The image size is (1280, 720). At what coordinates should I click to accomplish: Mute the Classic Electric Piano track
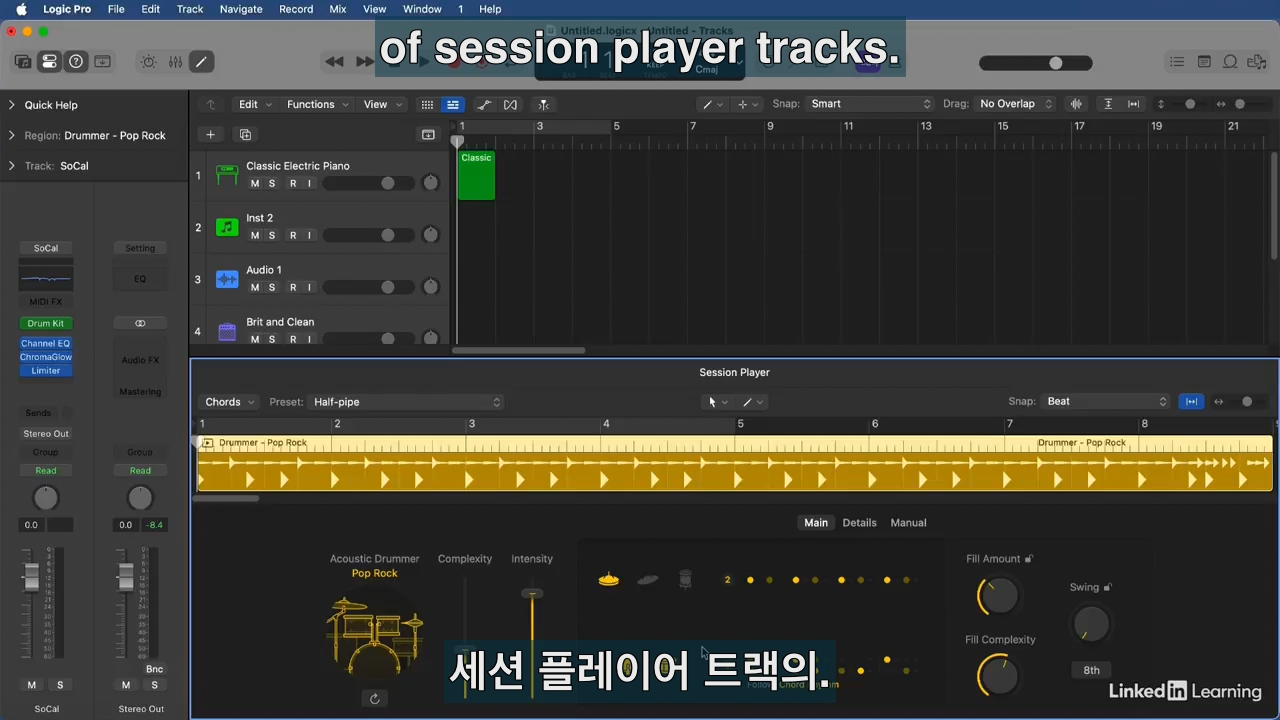(255, 183)
